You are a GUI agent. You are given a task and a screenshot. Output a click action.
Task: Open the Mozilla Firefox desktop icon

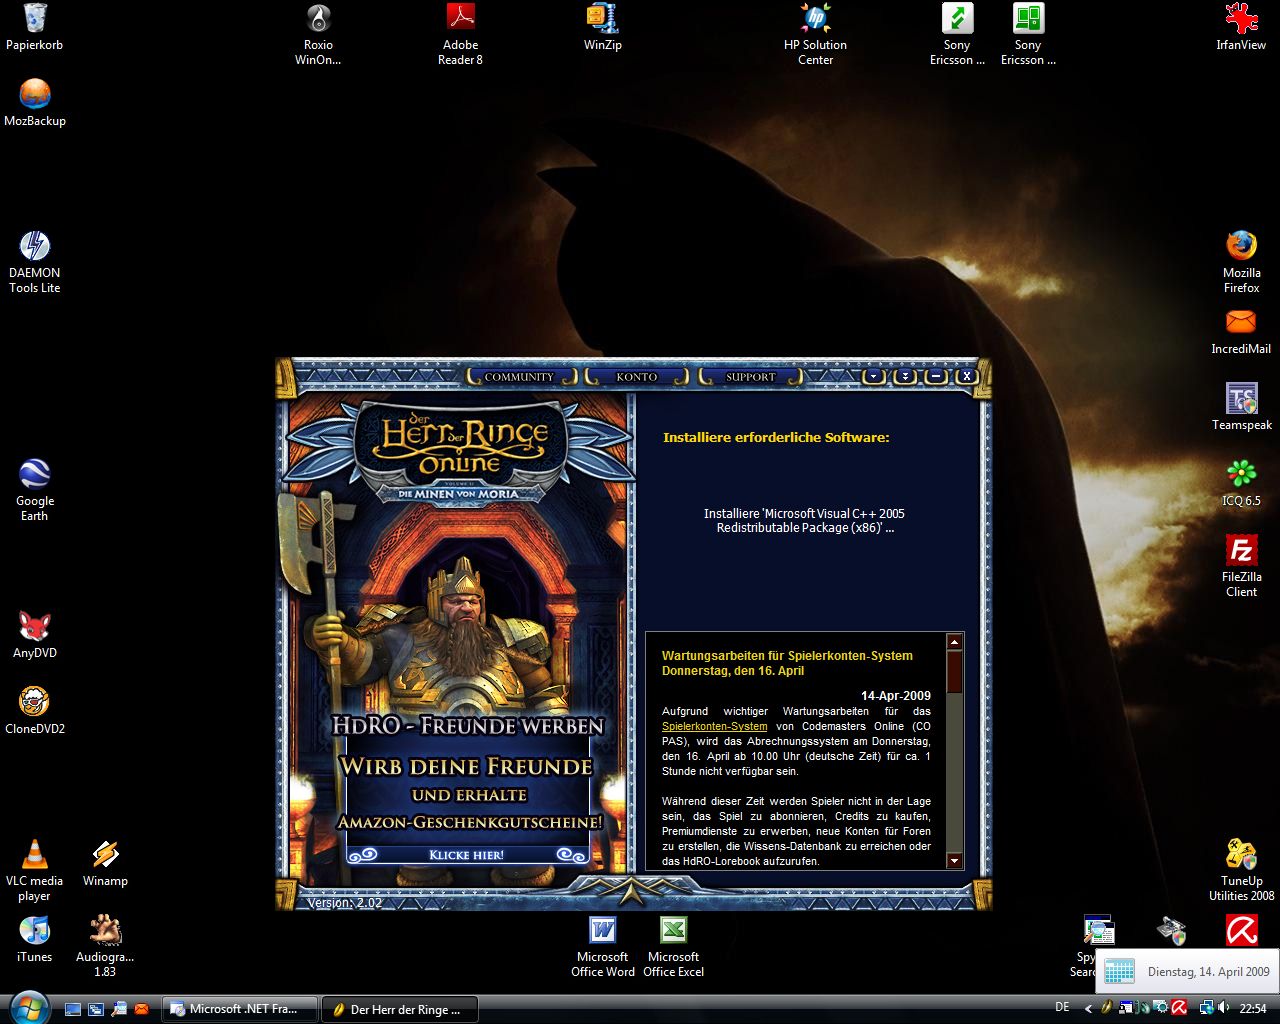click(x=1241, y=246)
